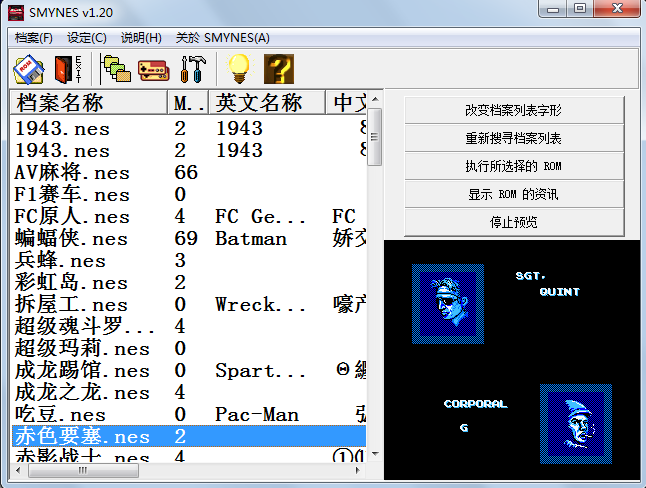
Task: Click the 停止预览 button
Action: (x=514, y=222)
